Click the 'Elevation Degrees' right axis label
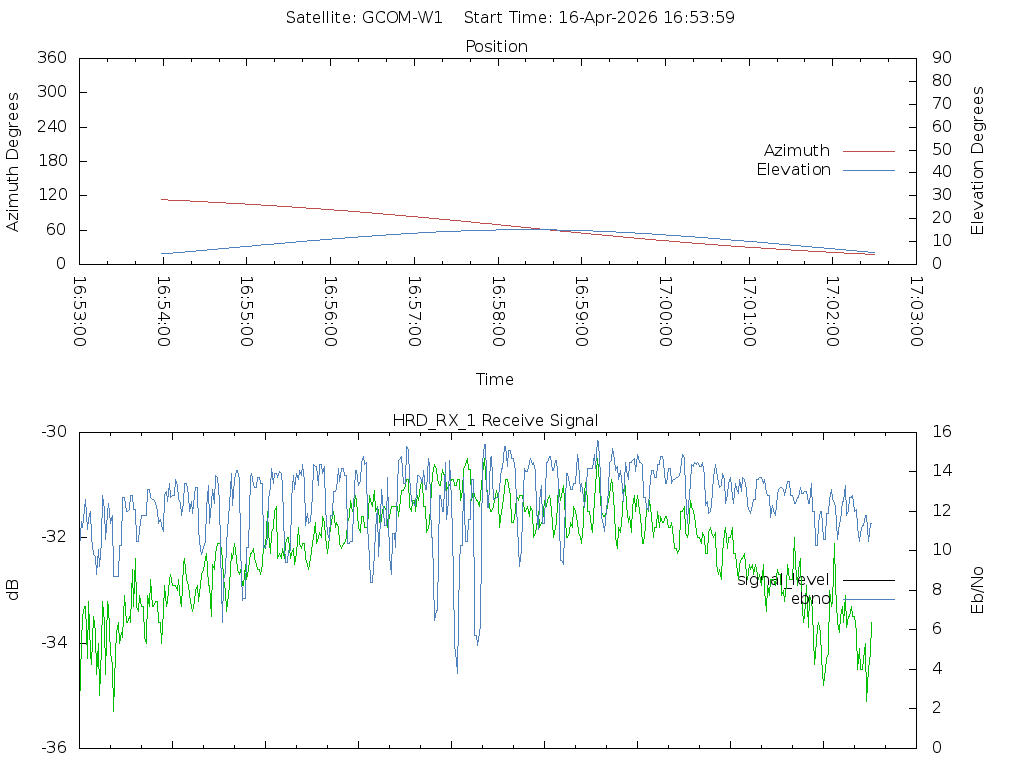The height and width of the screenshot is (768, 1024). [x=978, y=161]
